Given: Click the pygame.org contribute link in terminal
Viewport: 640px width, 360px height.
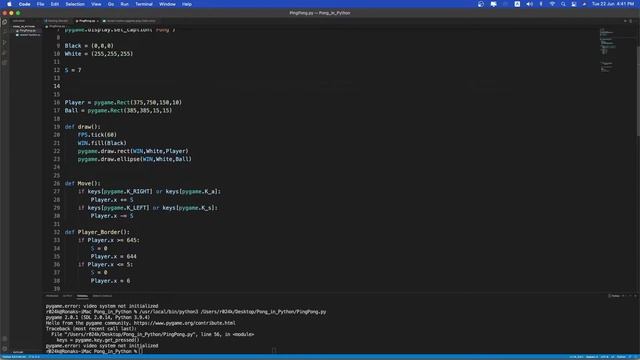Looking at the screenshot, I should click(184, 323).
